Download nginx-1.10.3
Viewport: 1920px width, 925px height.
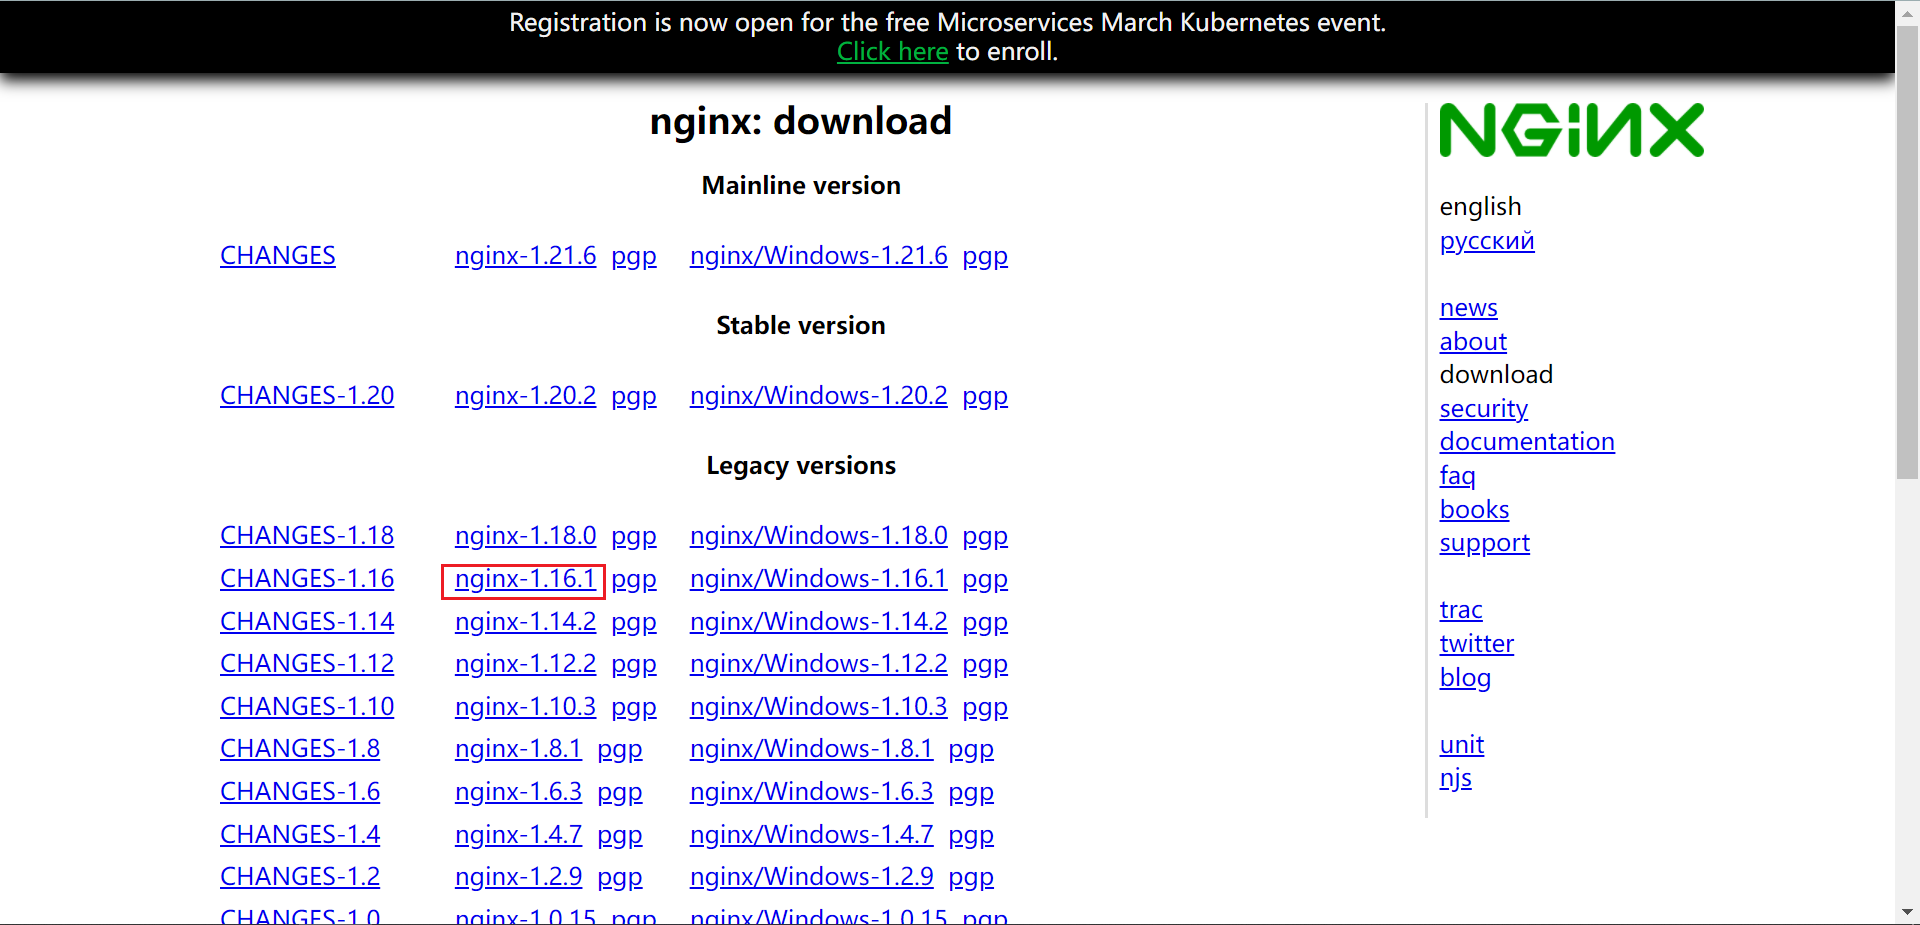pos(525,706)
